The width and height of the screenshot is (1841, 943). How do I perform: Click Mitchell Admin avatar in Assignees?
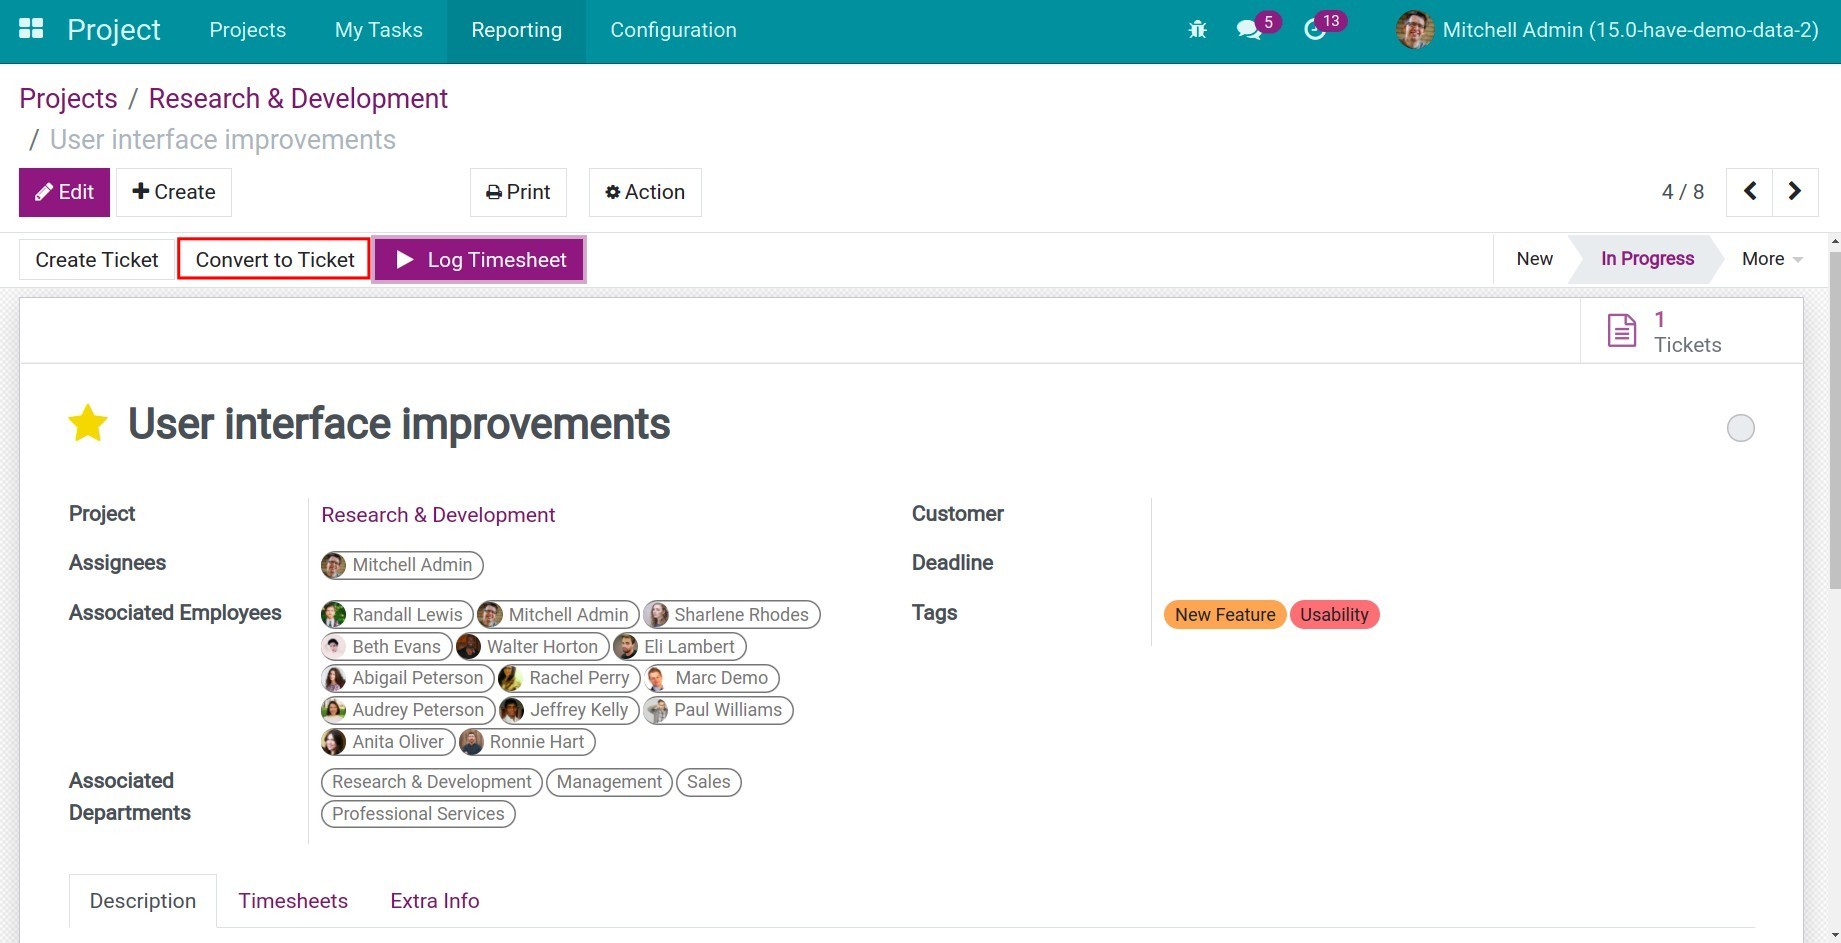click(334, 565)
